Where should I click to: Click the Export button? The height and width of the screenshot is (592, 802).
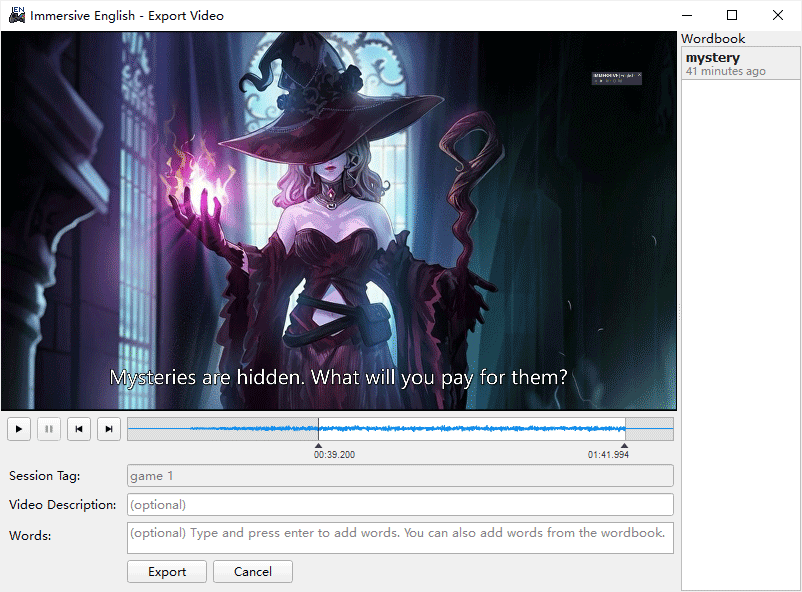(166, 571)
